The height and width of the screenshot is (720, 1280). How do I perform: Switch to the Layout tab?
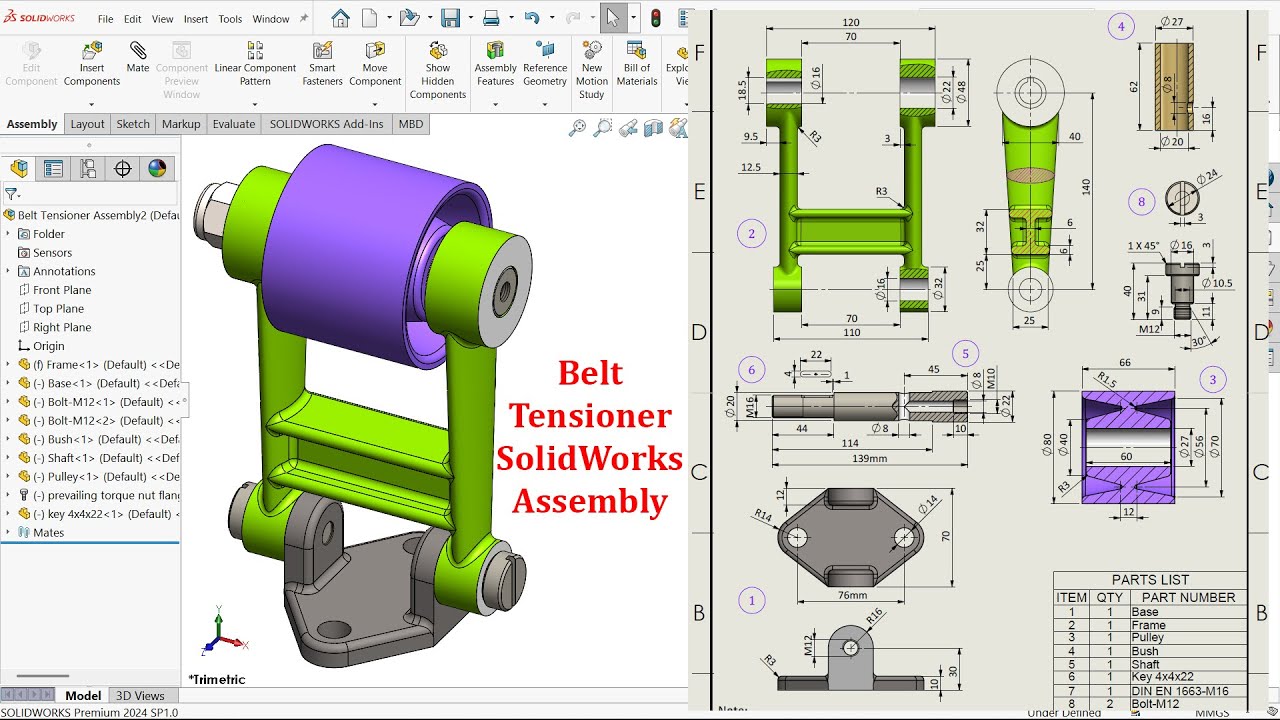87,124
